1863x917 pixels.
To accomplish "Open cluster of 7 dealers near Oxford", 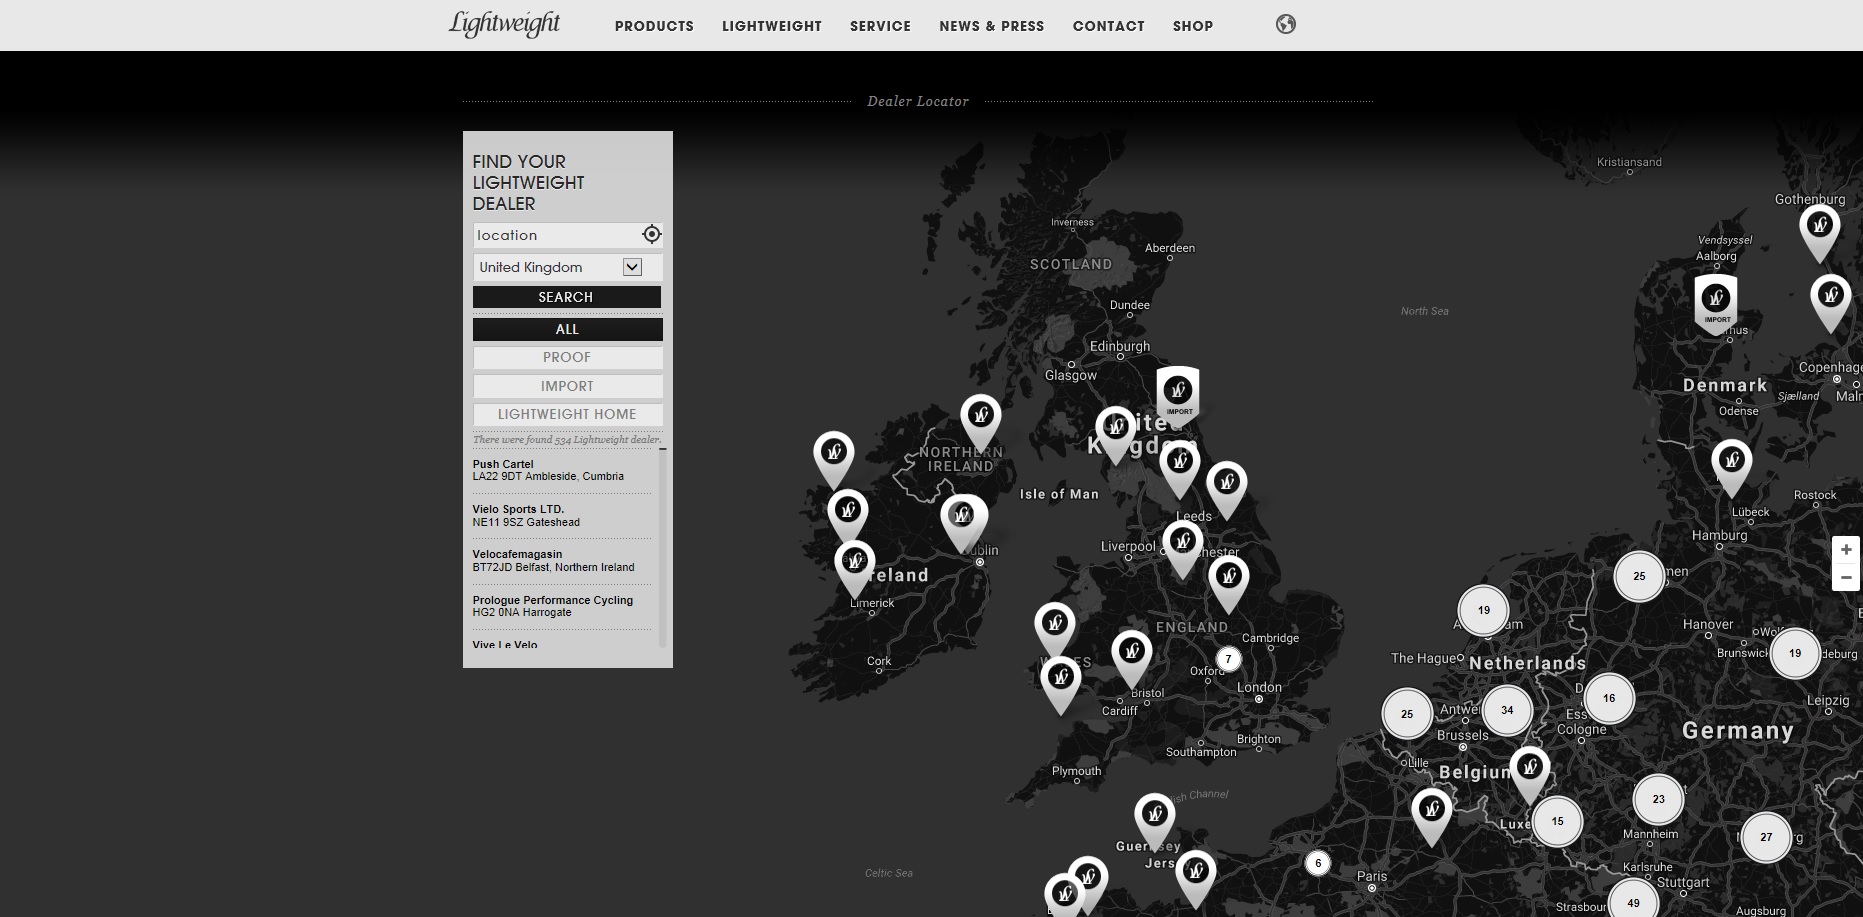I will [x=1229, y=659].
